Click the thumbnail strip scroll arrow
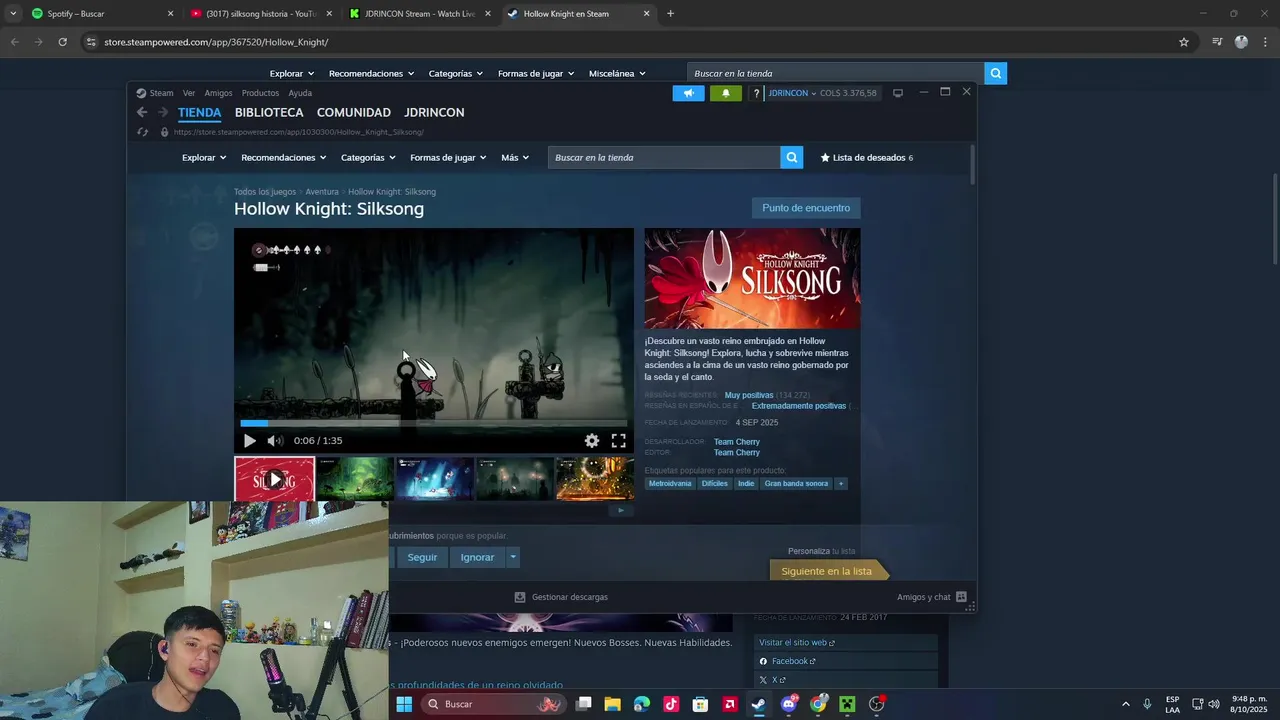The width and height of the screenshot is (1280, 720). [621, 510]
